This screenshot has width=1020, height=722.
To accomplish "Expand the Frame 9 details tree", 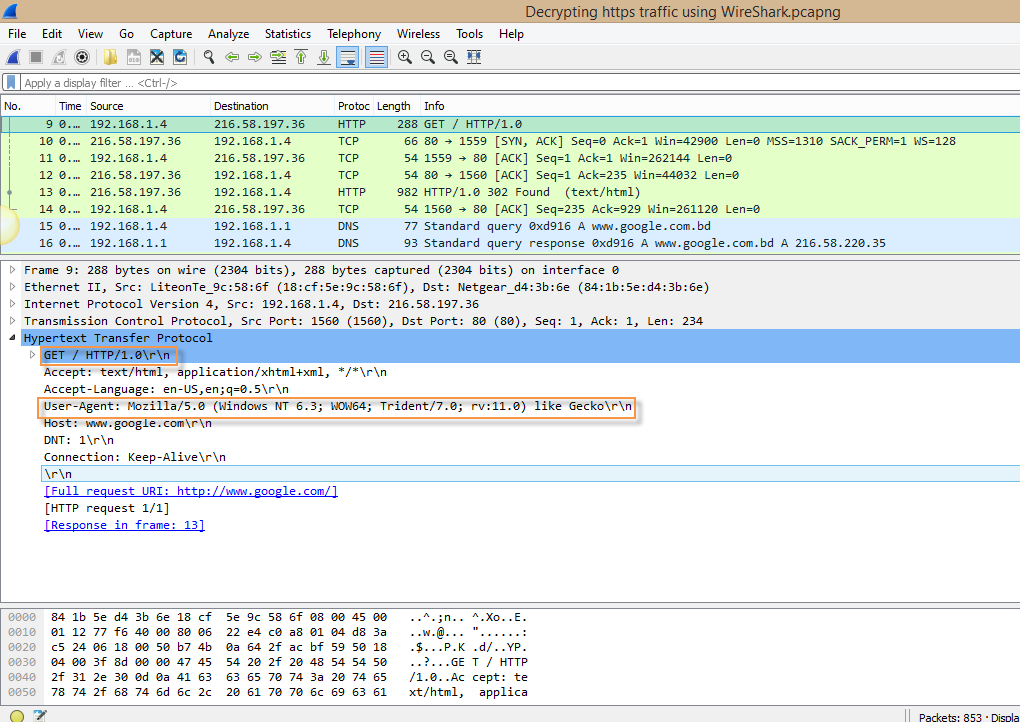I will pos(12,270).
